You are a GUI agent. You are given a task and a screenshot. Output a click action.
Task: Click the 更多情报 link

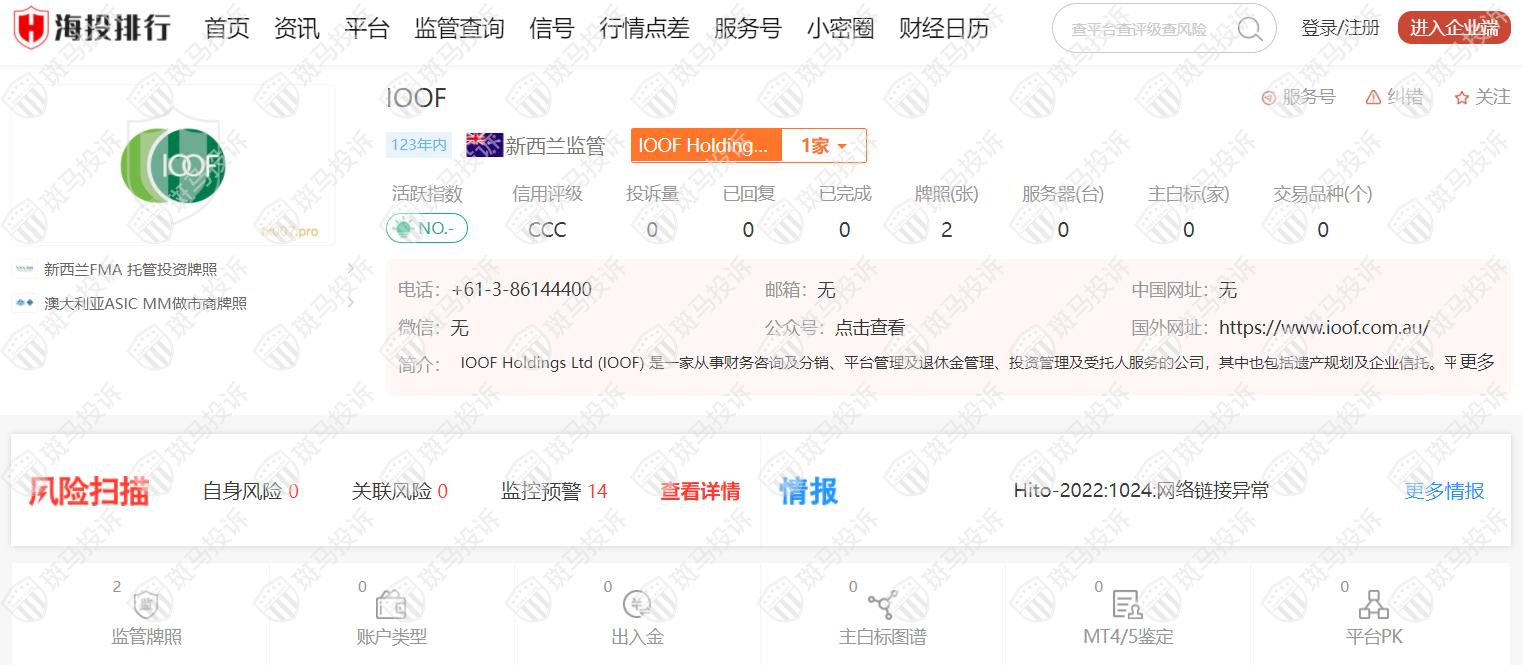pos(1444,491)
